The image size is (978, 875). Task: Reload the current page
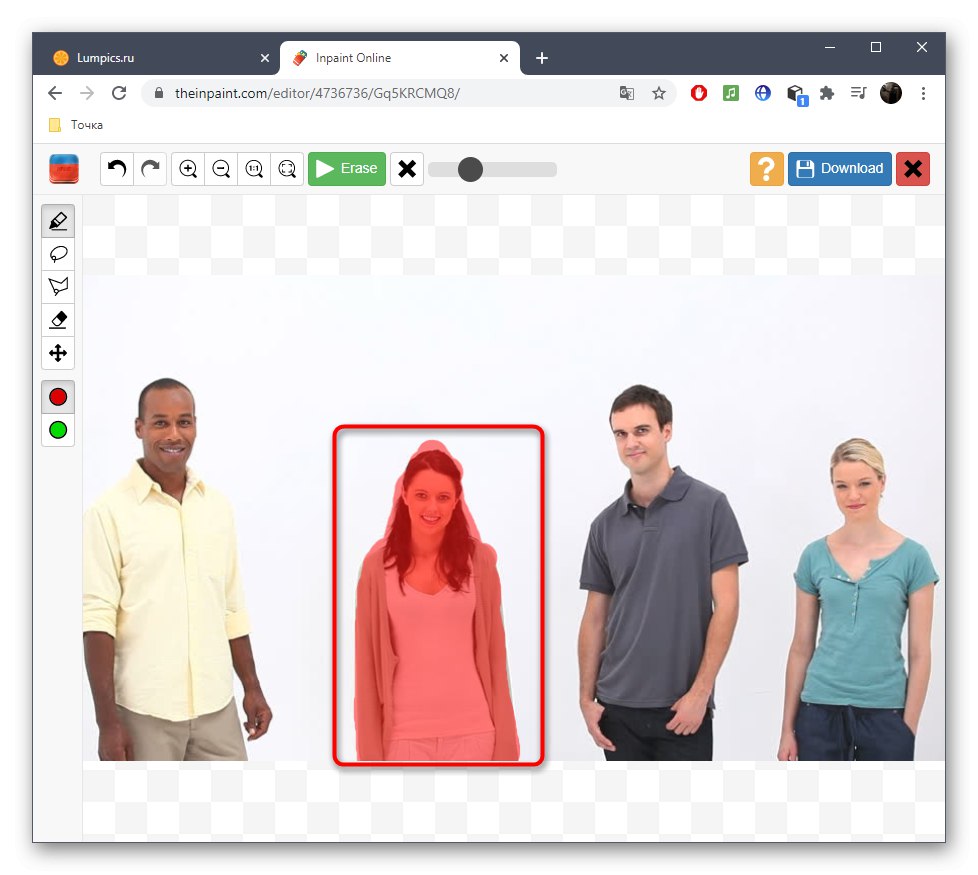coord(119,93)
